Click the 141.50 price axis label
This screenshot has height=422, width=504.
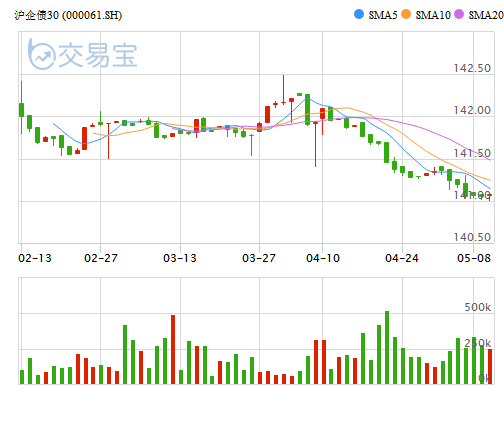(x=472, y=153)
